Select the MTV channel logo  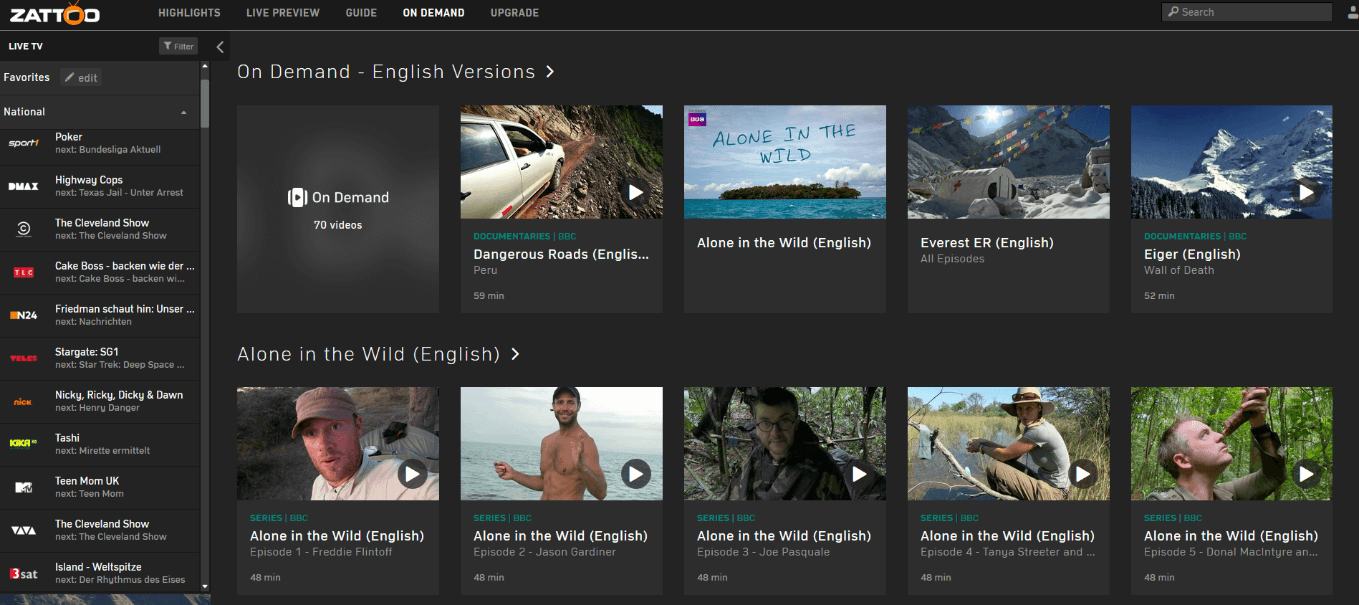coord(24,487)
